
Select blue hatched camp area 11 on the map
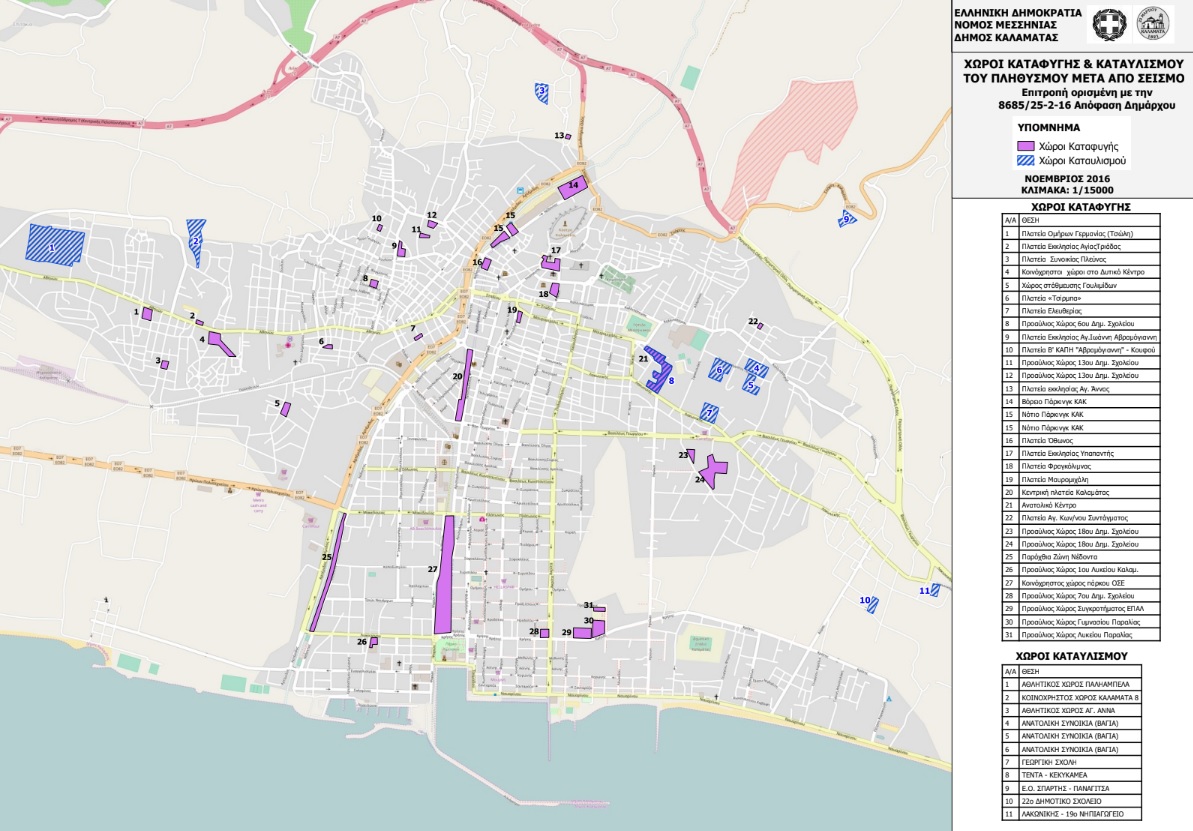pyautogui.click(x=935, y=590)
